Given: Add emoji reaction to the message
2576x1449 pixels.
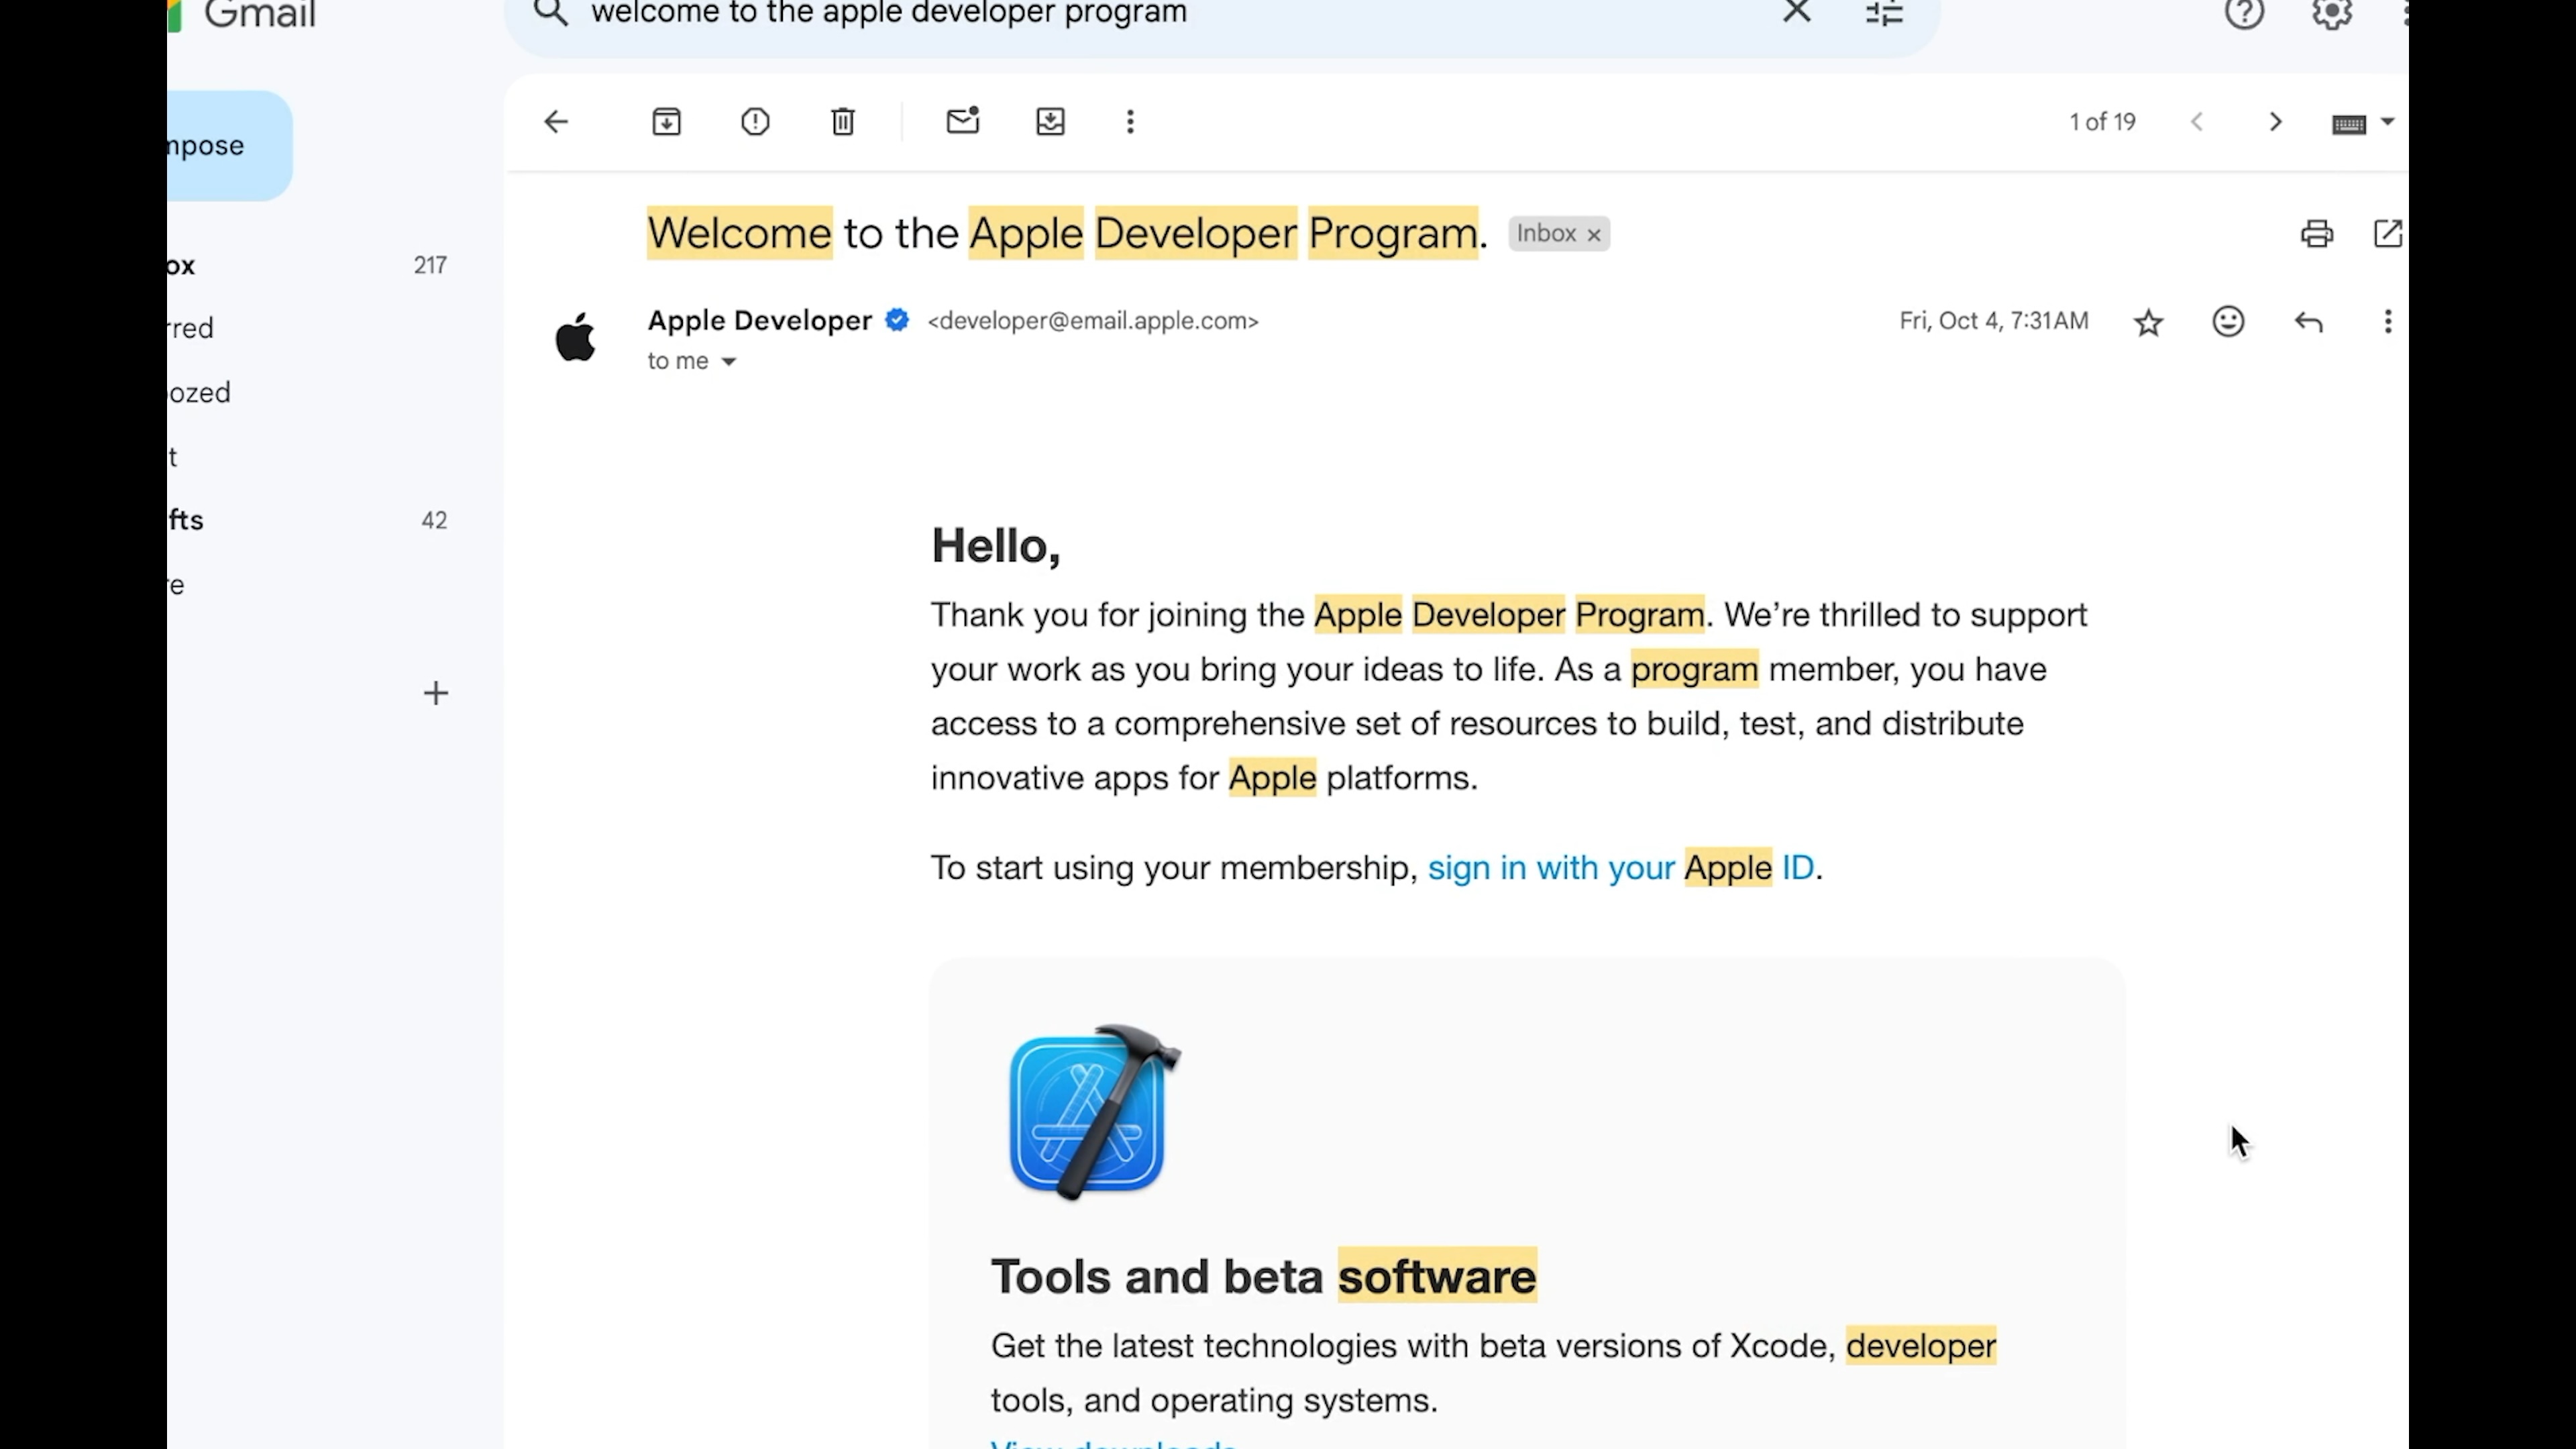Looking at the screenshot, I should 2228,322.
